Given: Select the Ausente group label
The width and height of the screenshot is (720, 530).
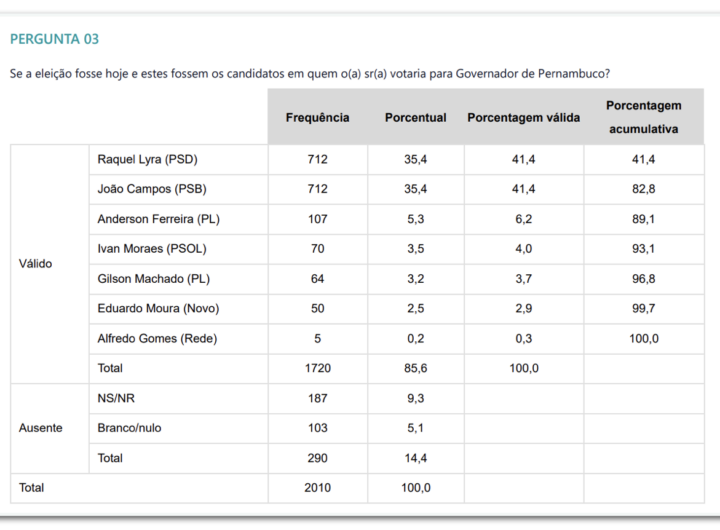Looking at the screenshot, I should 41,428.
